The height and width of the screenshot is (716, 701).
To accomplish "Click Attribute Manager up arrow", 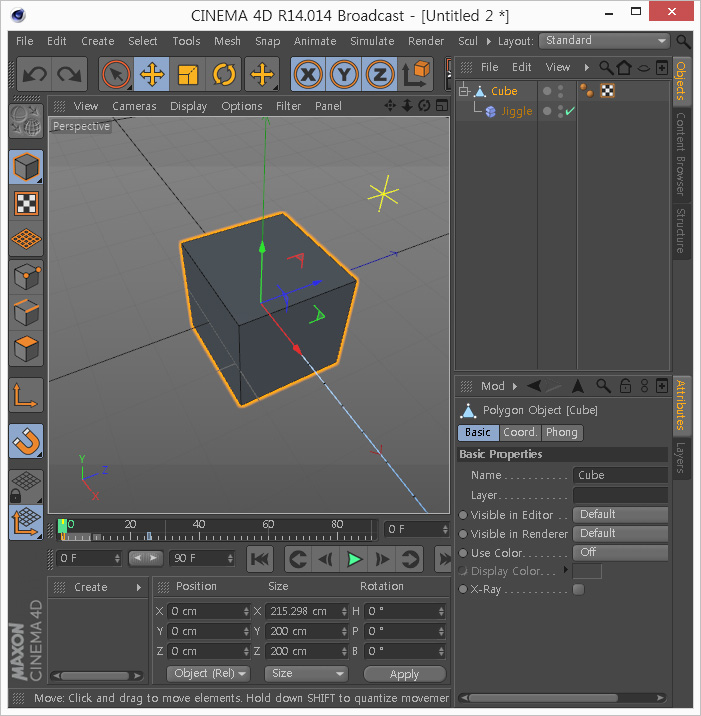I will (578, 386).
